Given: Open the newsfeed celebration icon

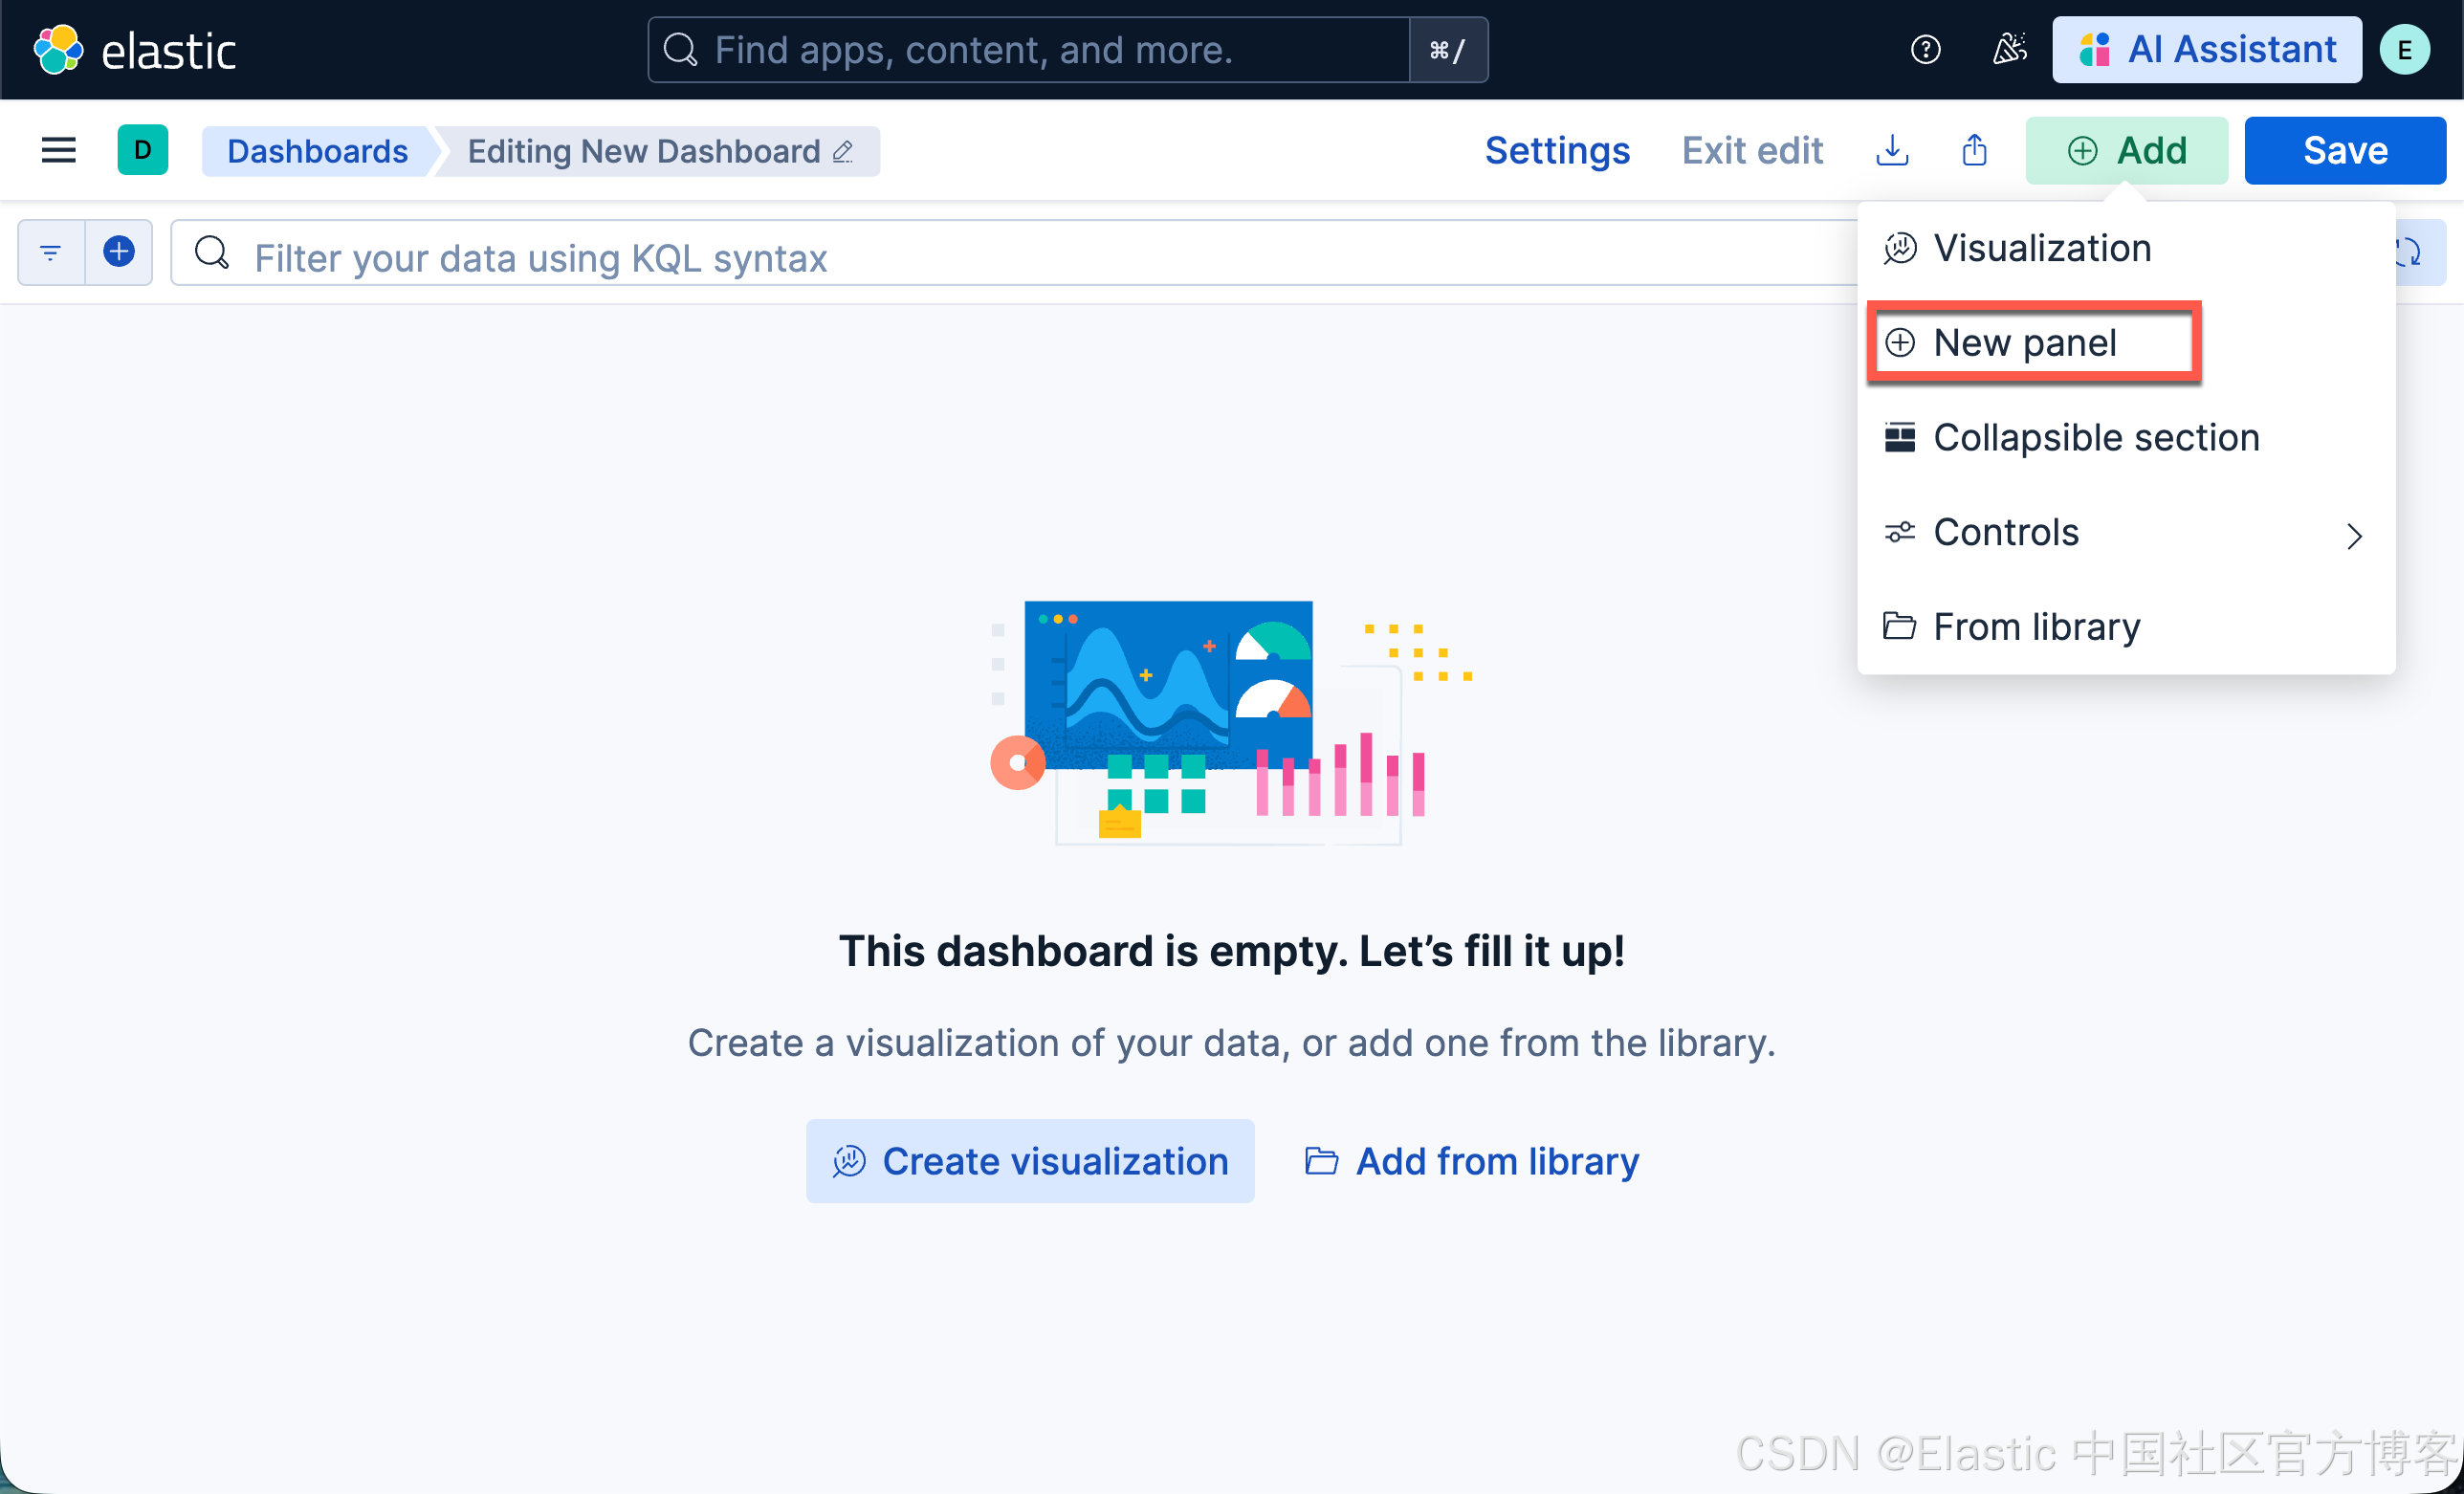Looking at the screenshot, I should 2009,50.
